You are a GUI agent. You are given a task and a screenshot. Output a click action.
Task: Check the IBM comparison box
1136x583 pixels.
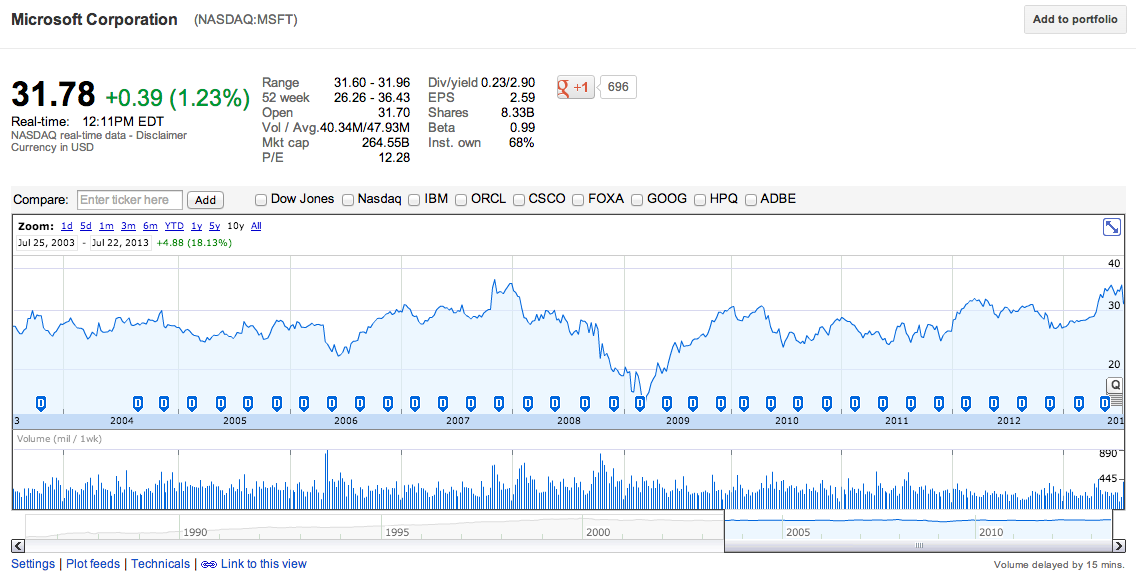(414, 200)
